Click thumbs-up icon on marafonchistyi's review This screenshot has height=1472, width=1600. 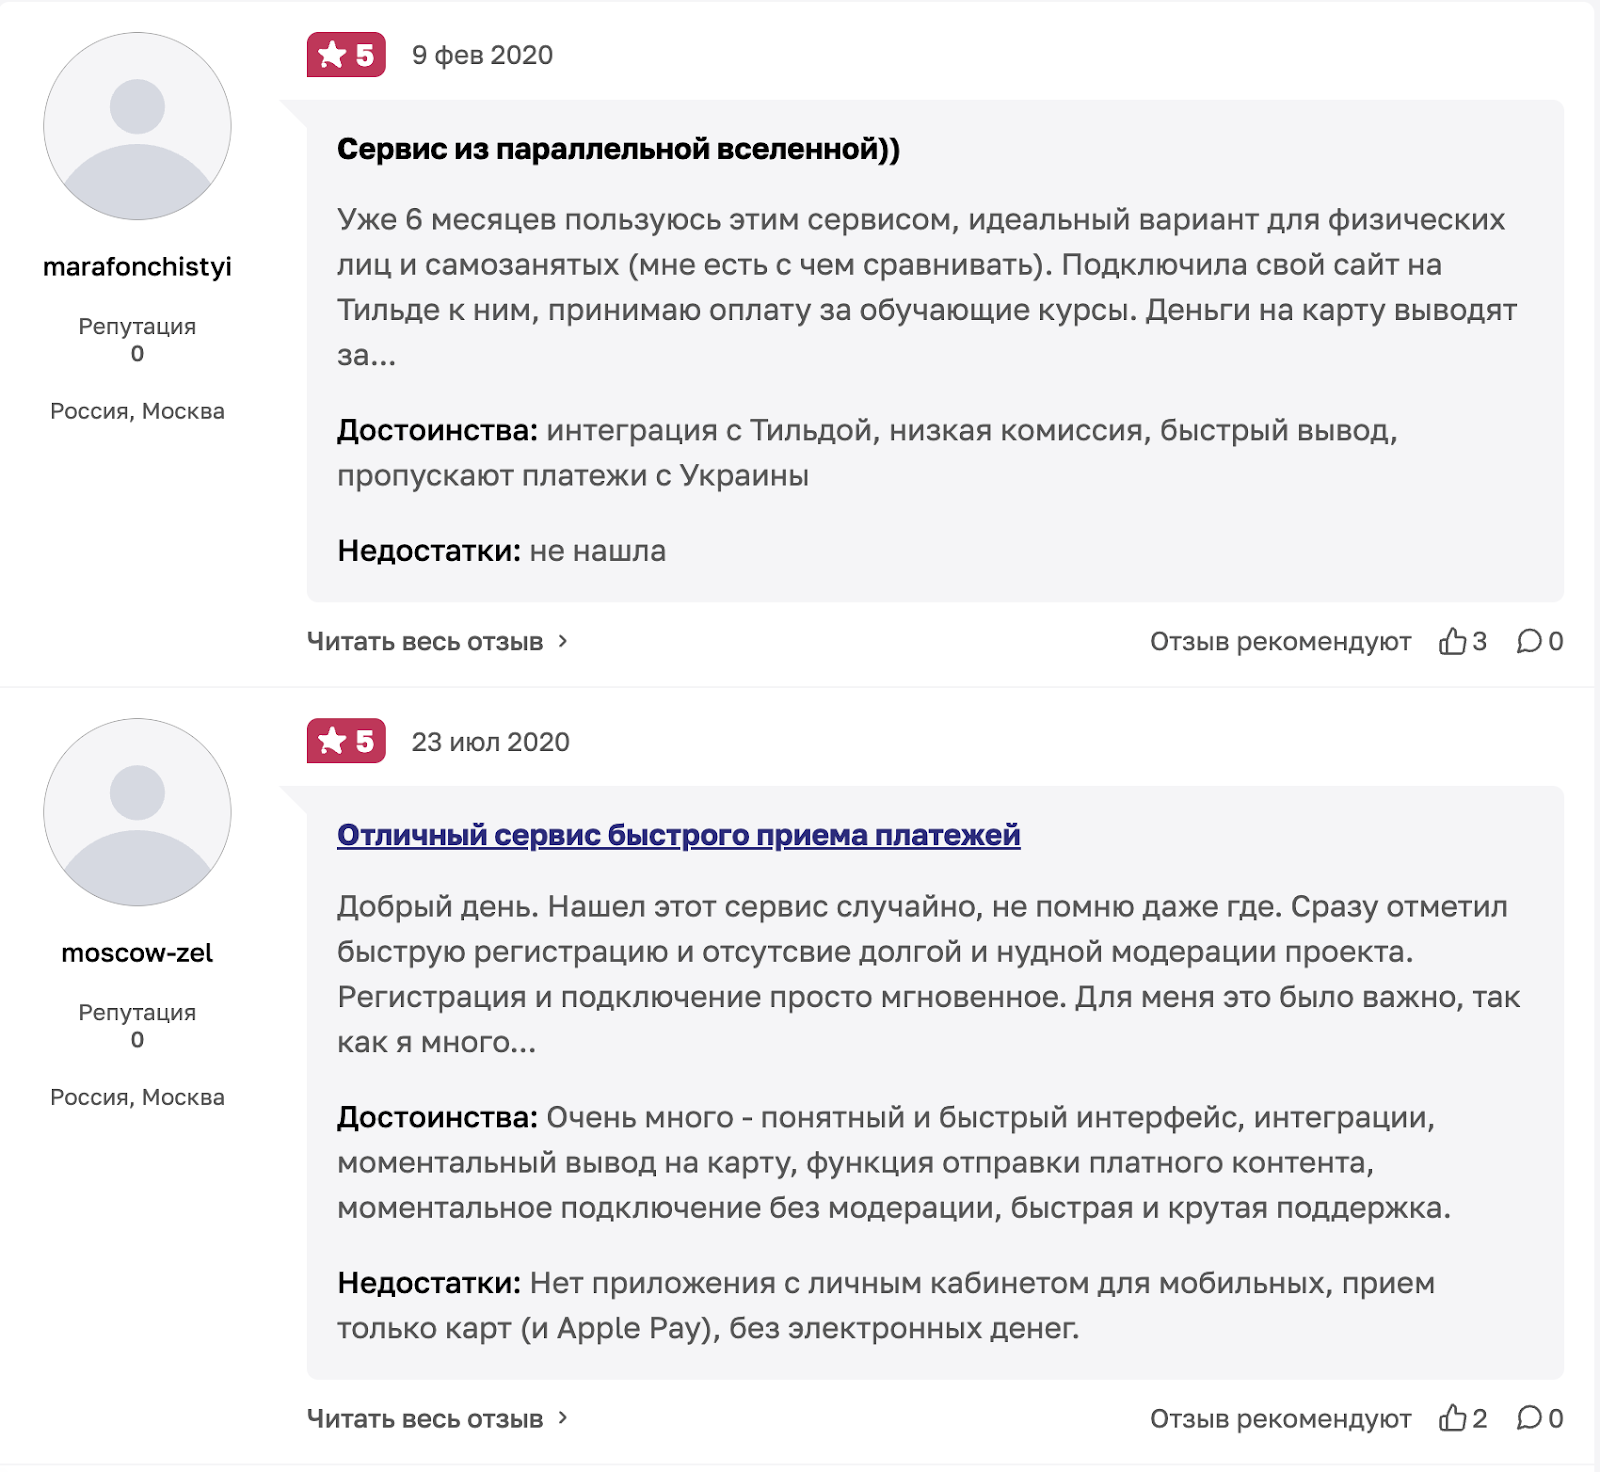[x=1452, y=641]
